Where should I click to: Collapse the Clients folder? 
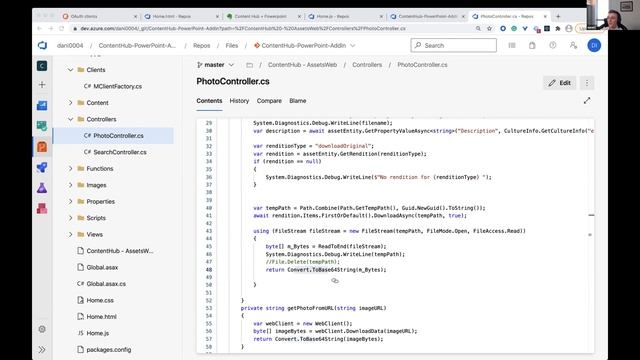pyautogui.click(x=70, y=70)
